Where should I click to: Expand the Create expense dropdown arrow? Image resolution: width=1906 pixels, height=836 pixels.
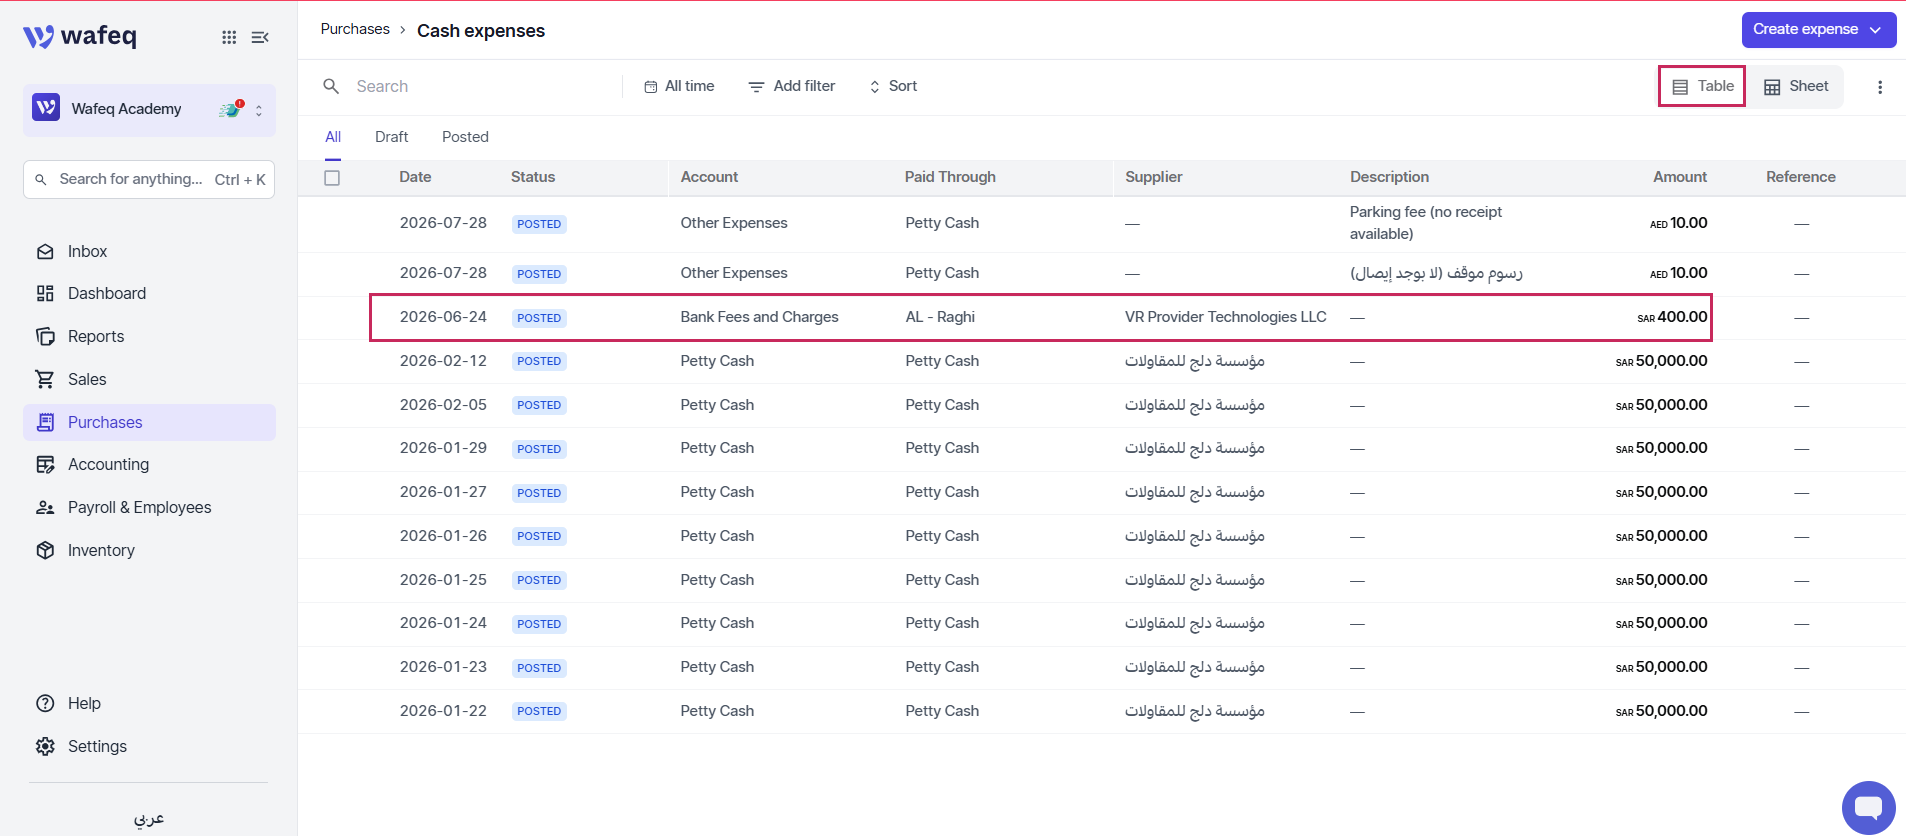1876,30
